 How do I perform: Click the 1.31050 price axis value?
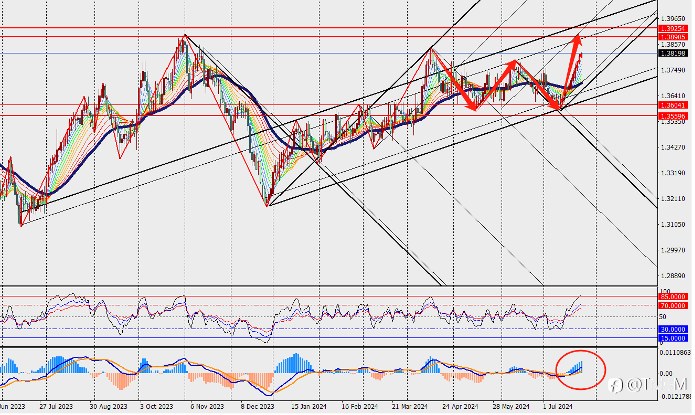pyautogui.click(x=673, y=224)
